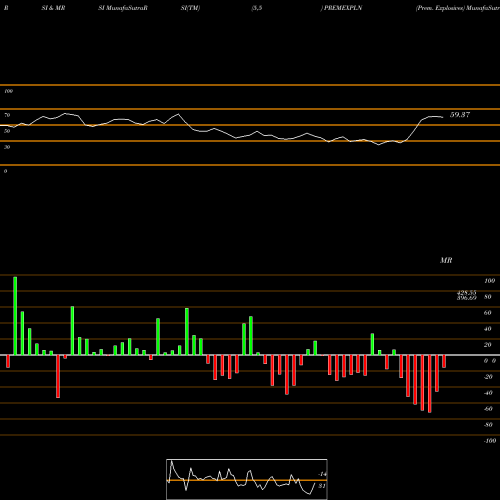Image resolution: width=500 pixels, height=500 pixels.
Task: Click the price value 428.55
Action: (467, 292)
